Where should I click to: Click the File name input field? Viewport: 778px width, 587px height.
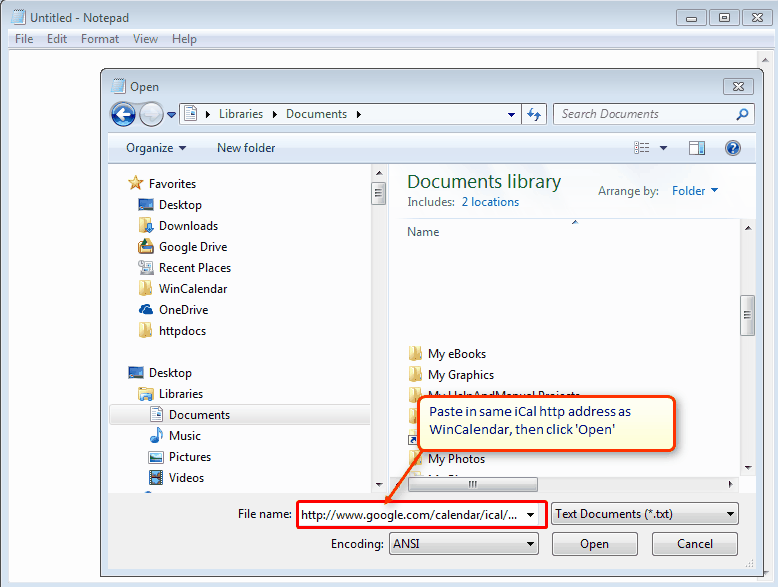click(x=410, y=515)
